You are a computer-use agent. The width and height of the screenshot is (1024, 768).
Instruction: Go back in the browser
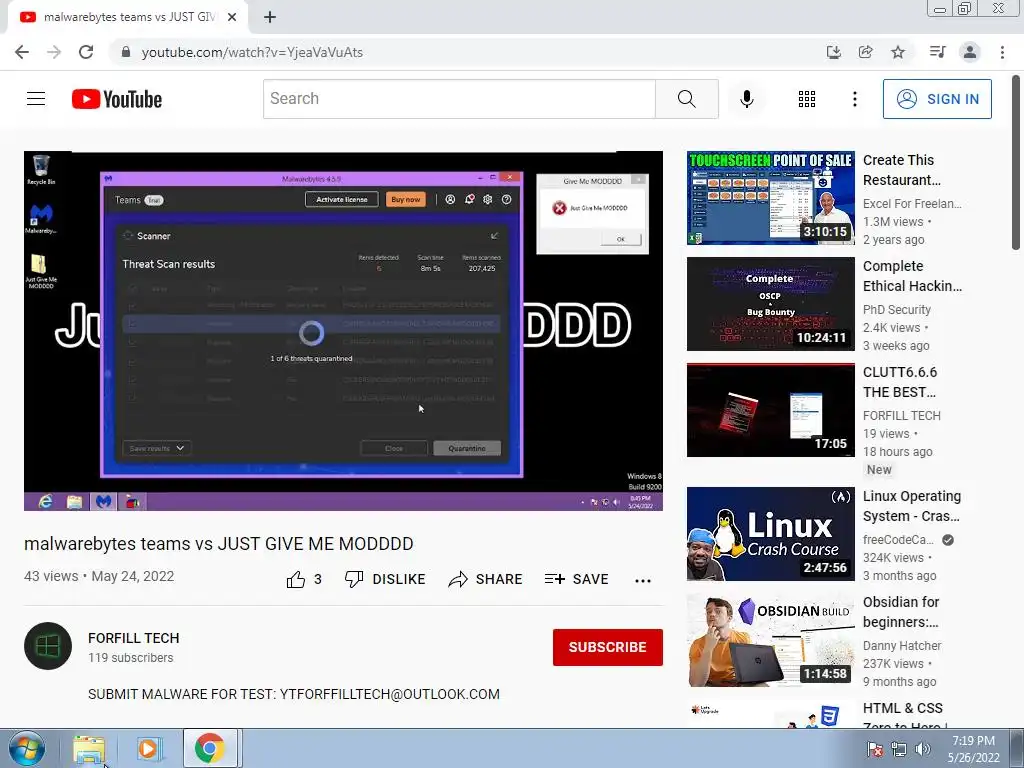(22, 52)
